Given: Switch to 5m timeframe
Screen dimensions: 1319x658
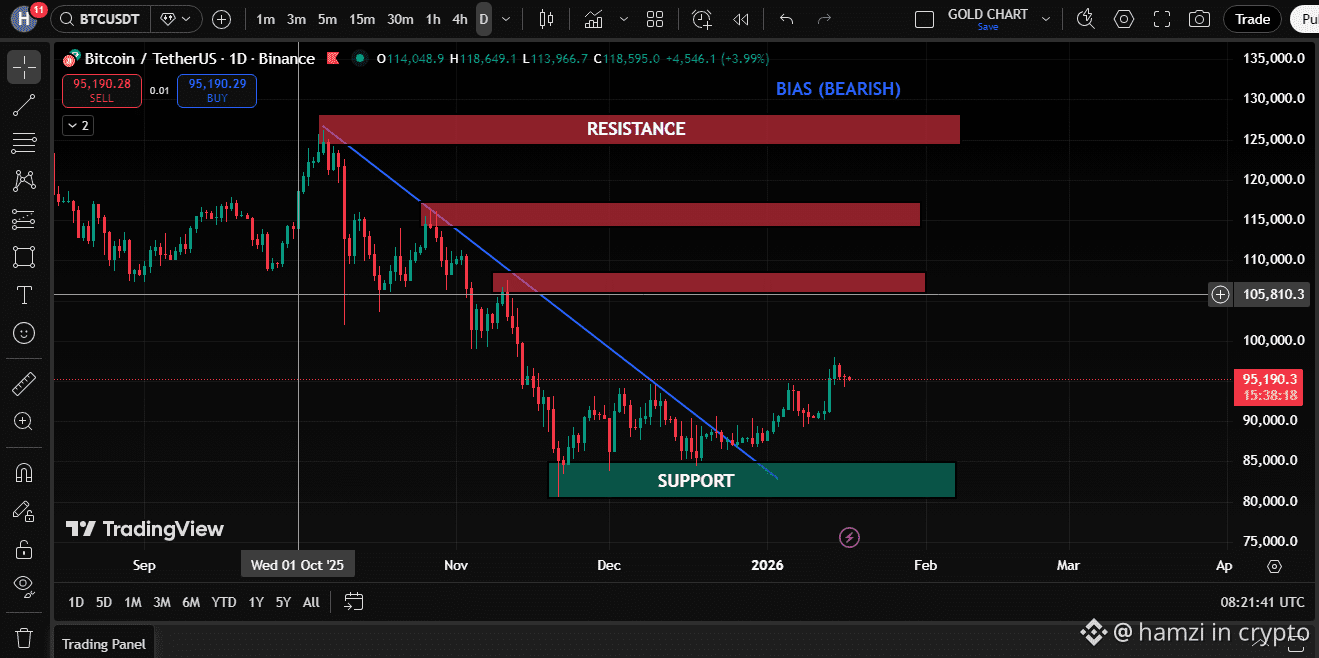Looking at the screenshot, I should [327, 19].
